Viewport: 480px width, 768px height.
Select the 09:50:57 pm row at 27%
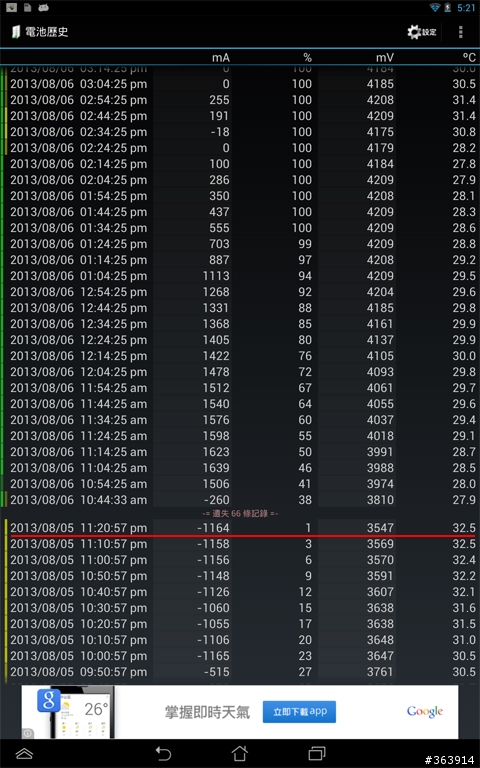pyautogui.click(x=240, y=672)
